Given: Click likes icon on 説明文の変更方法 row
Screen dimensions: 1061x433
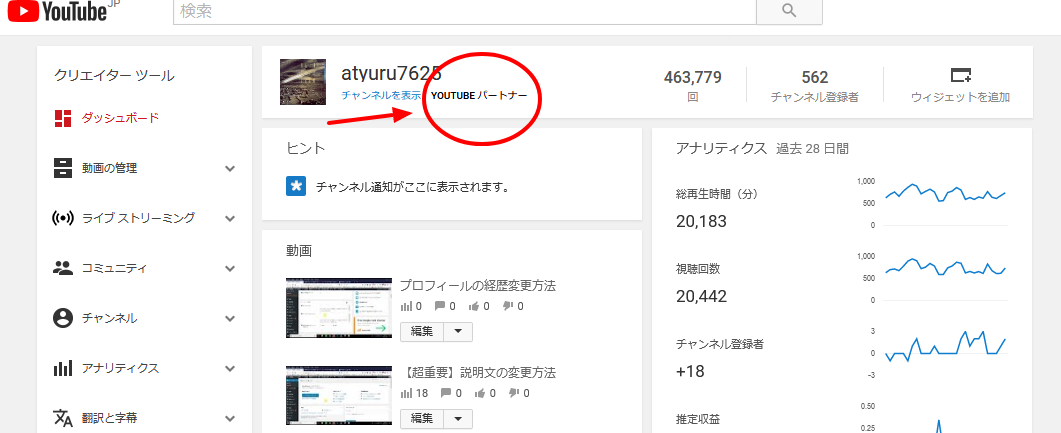Looking at the screenshot, I should [x=480, y=393].
